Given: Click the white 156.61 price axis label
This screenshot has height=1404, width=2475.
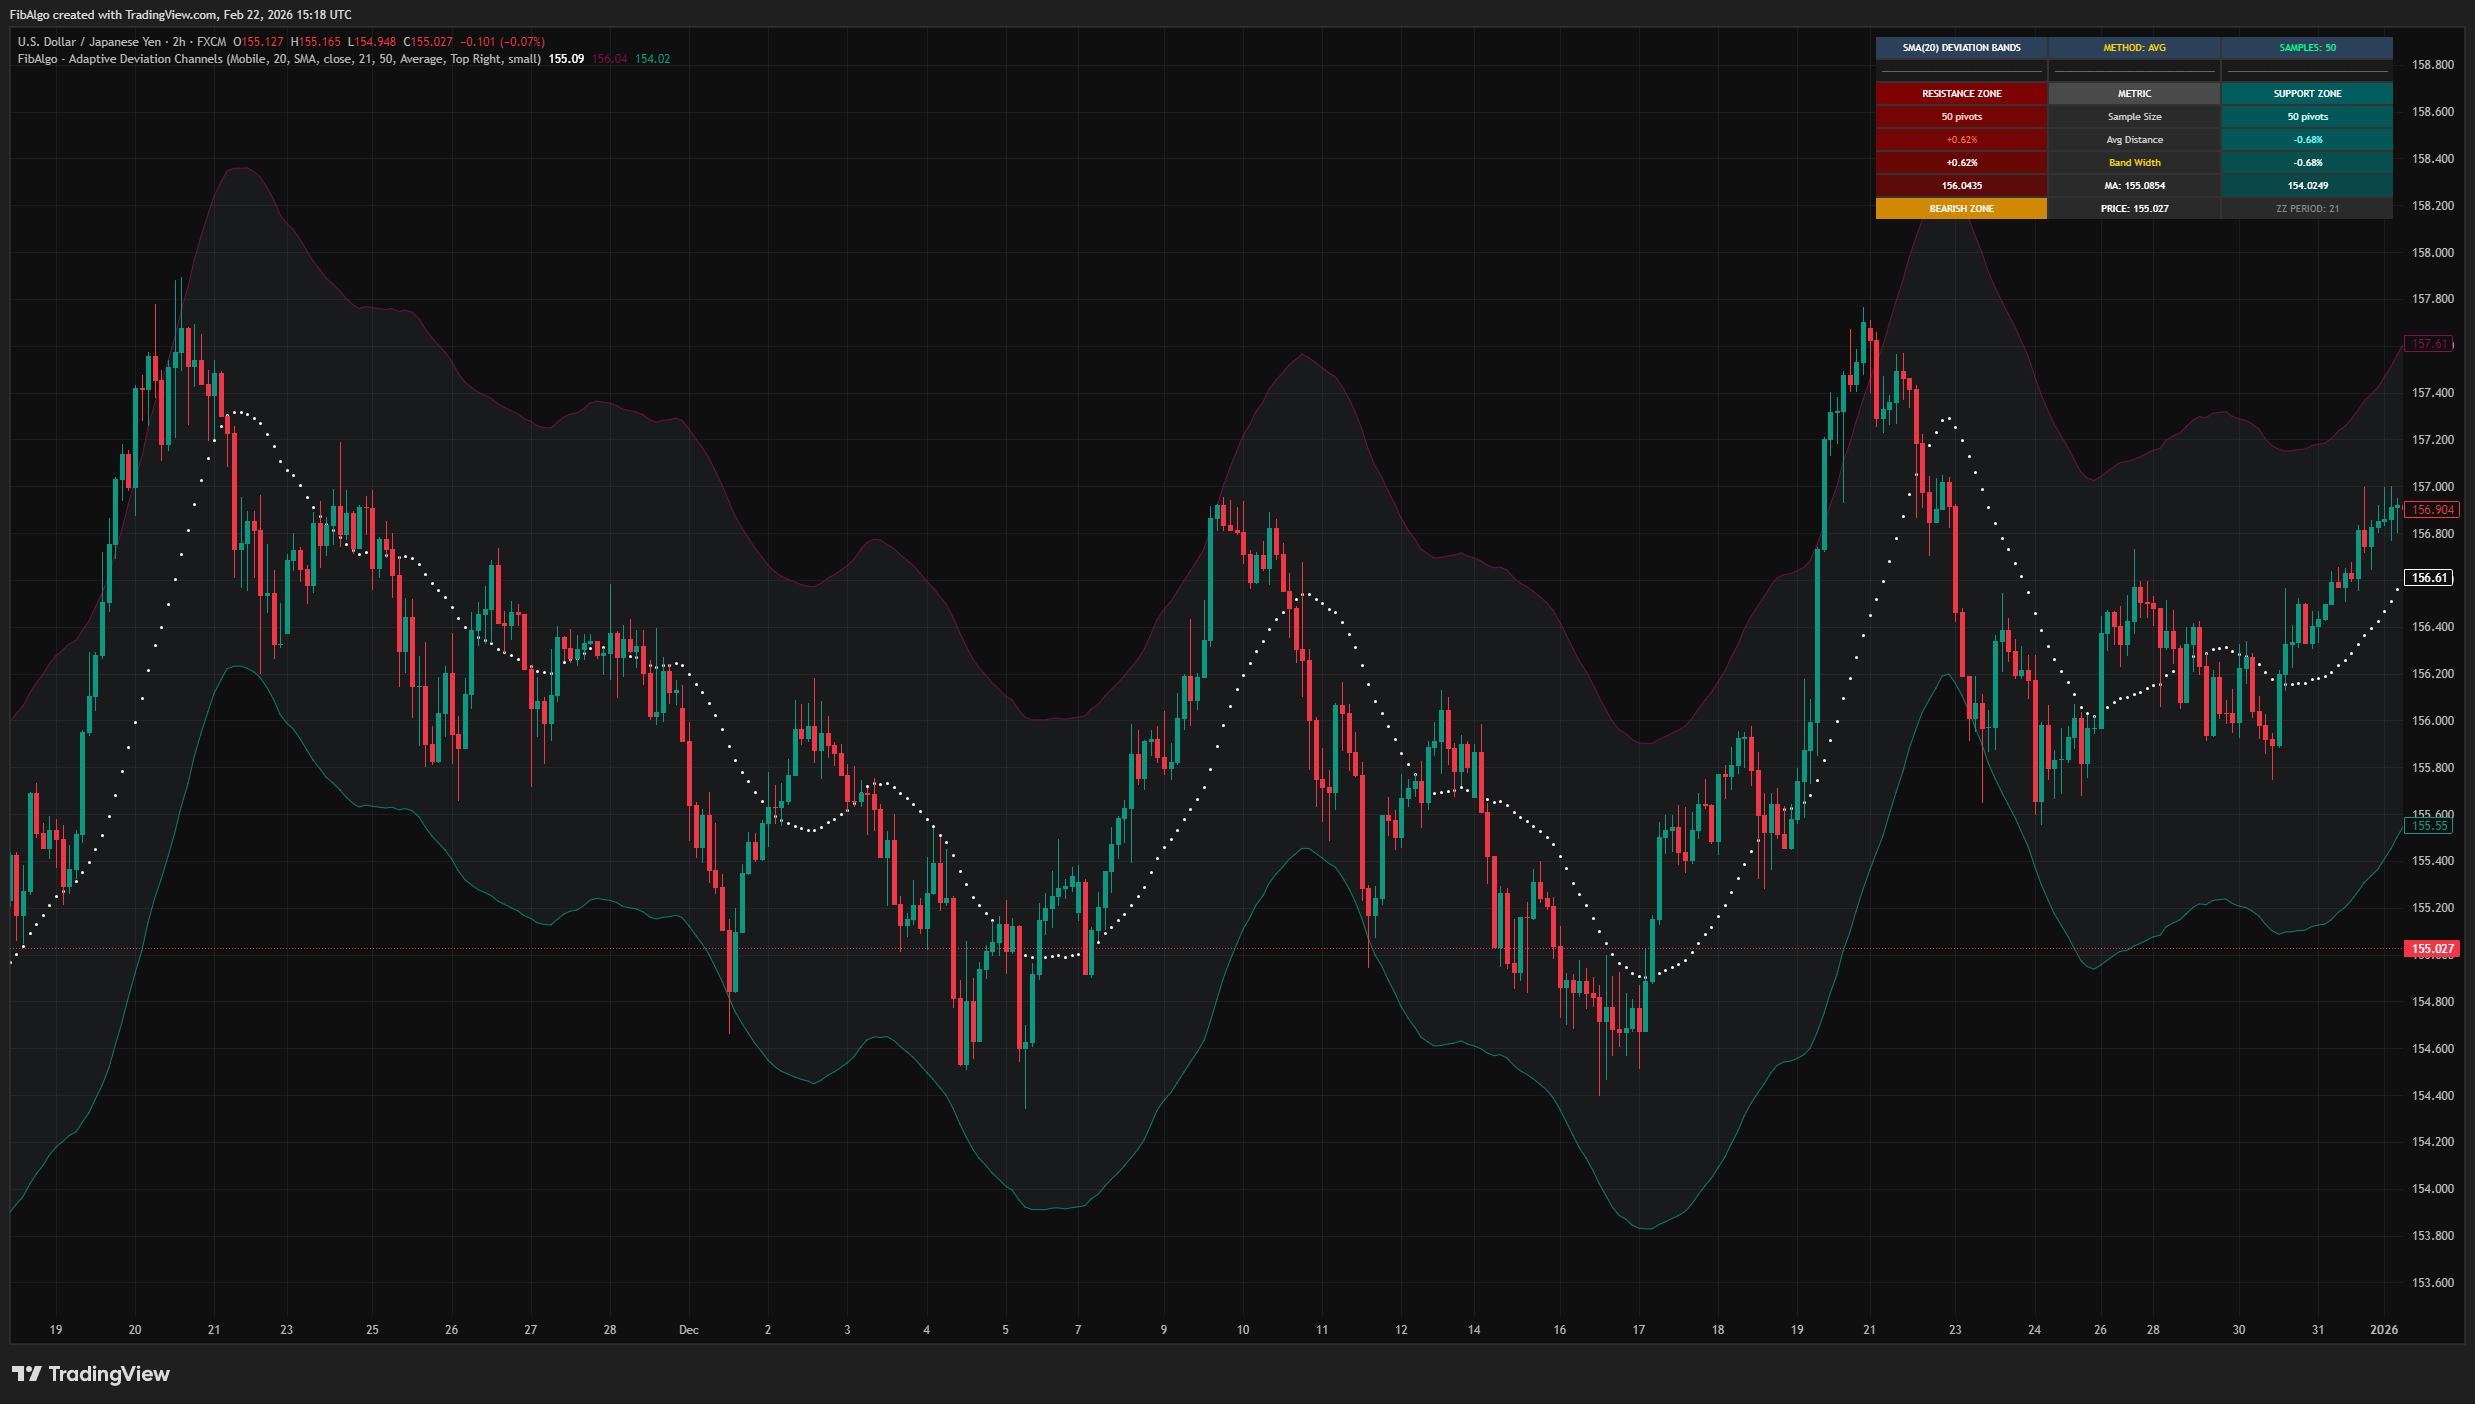Looking at the screenshot, I should pyautogui.click(x=2428, y=578).
